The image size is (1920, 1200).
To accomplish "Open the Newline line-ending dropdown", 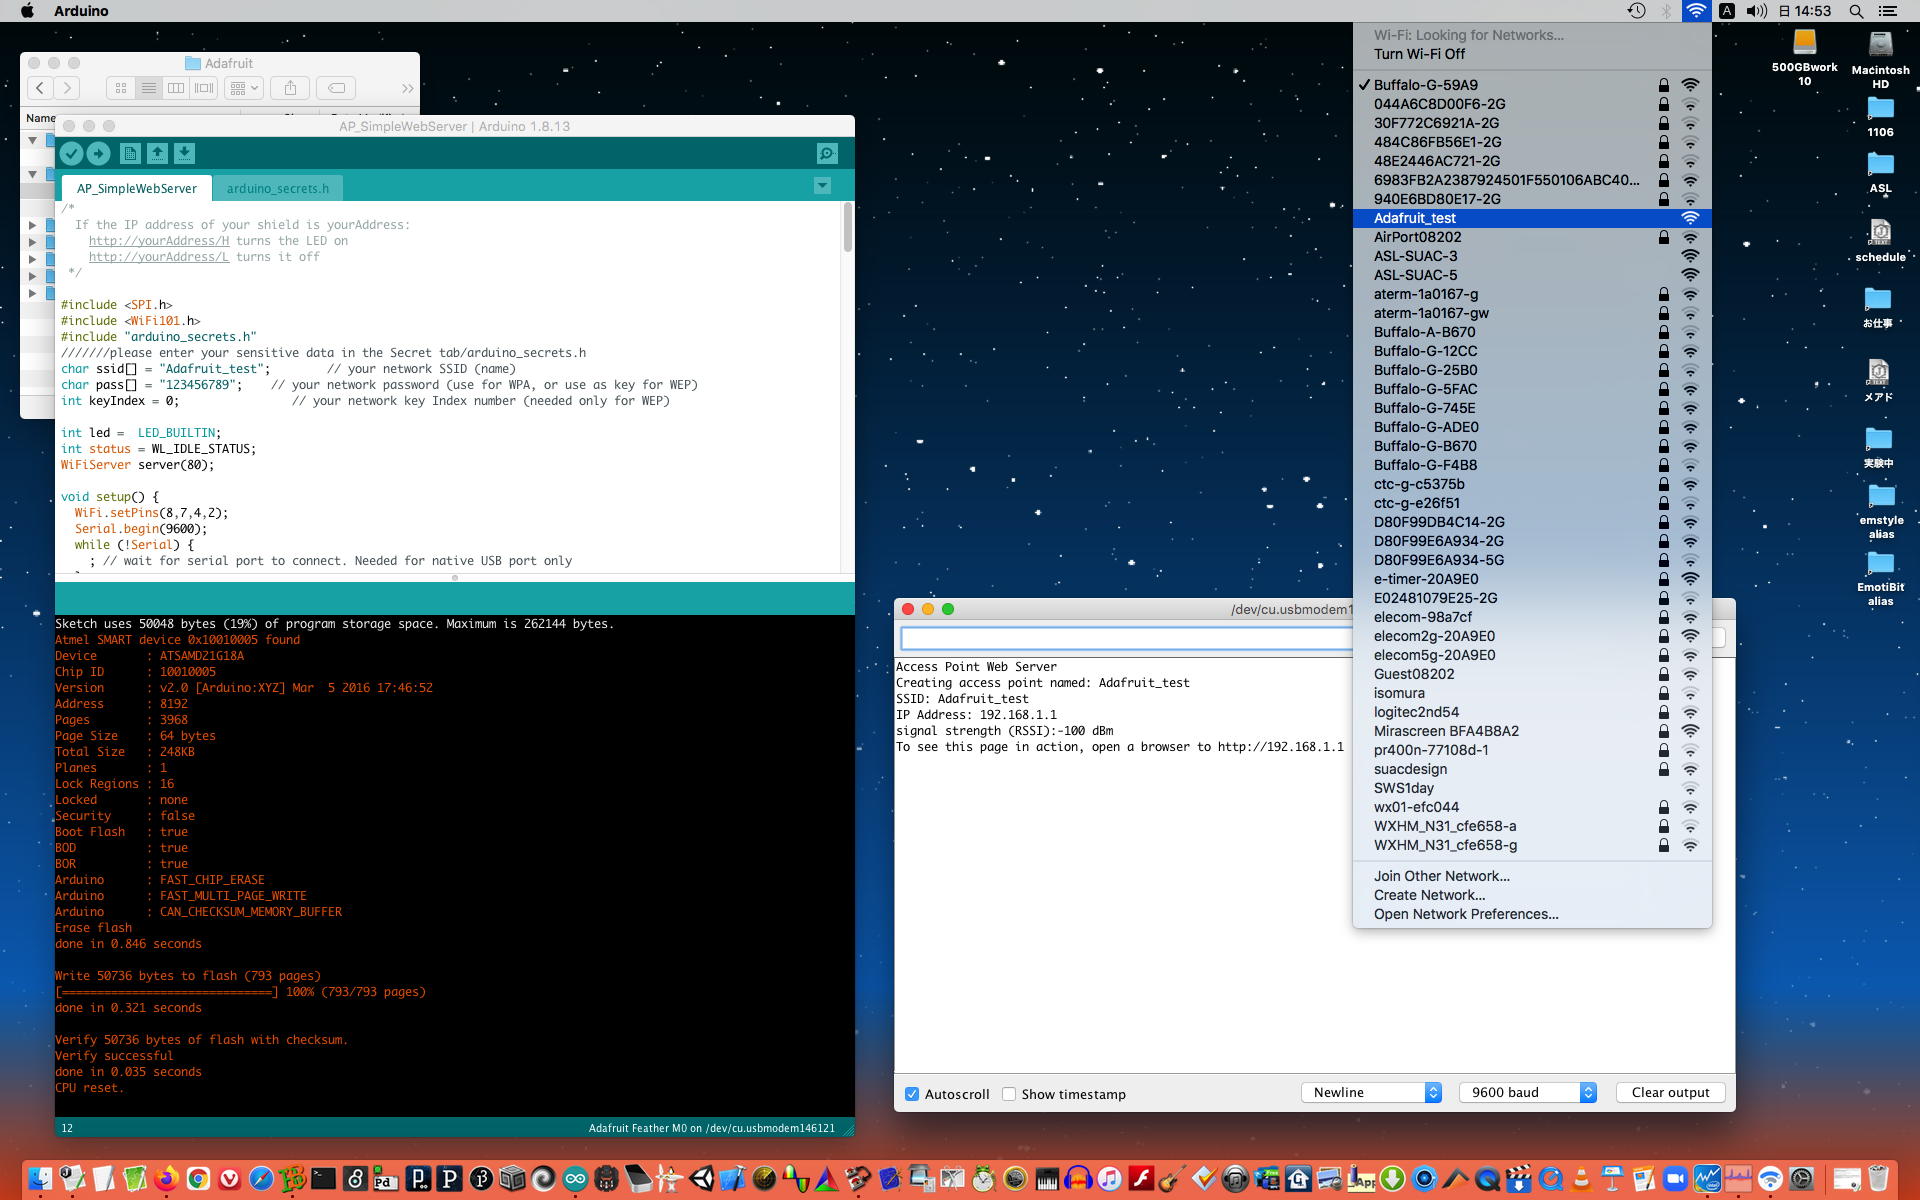I will (x=1371, y=1092).
